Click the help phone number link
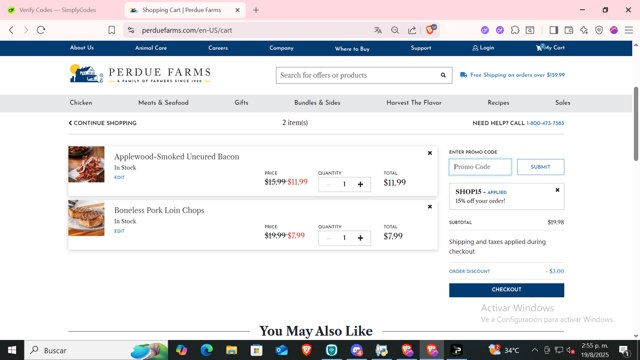The width and height of the screenshot is (640, 360). [x=545, y=123]
